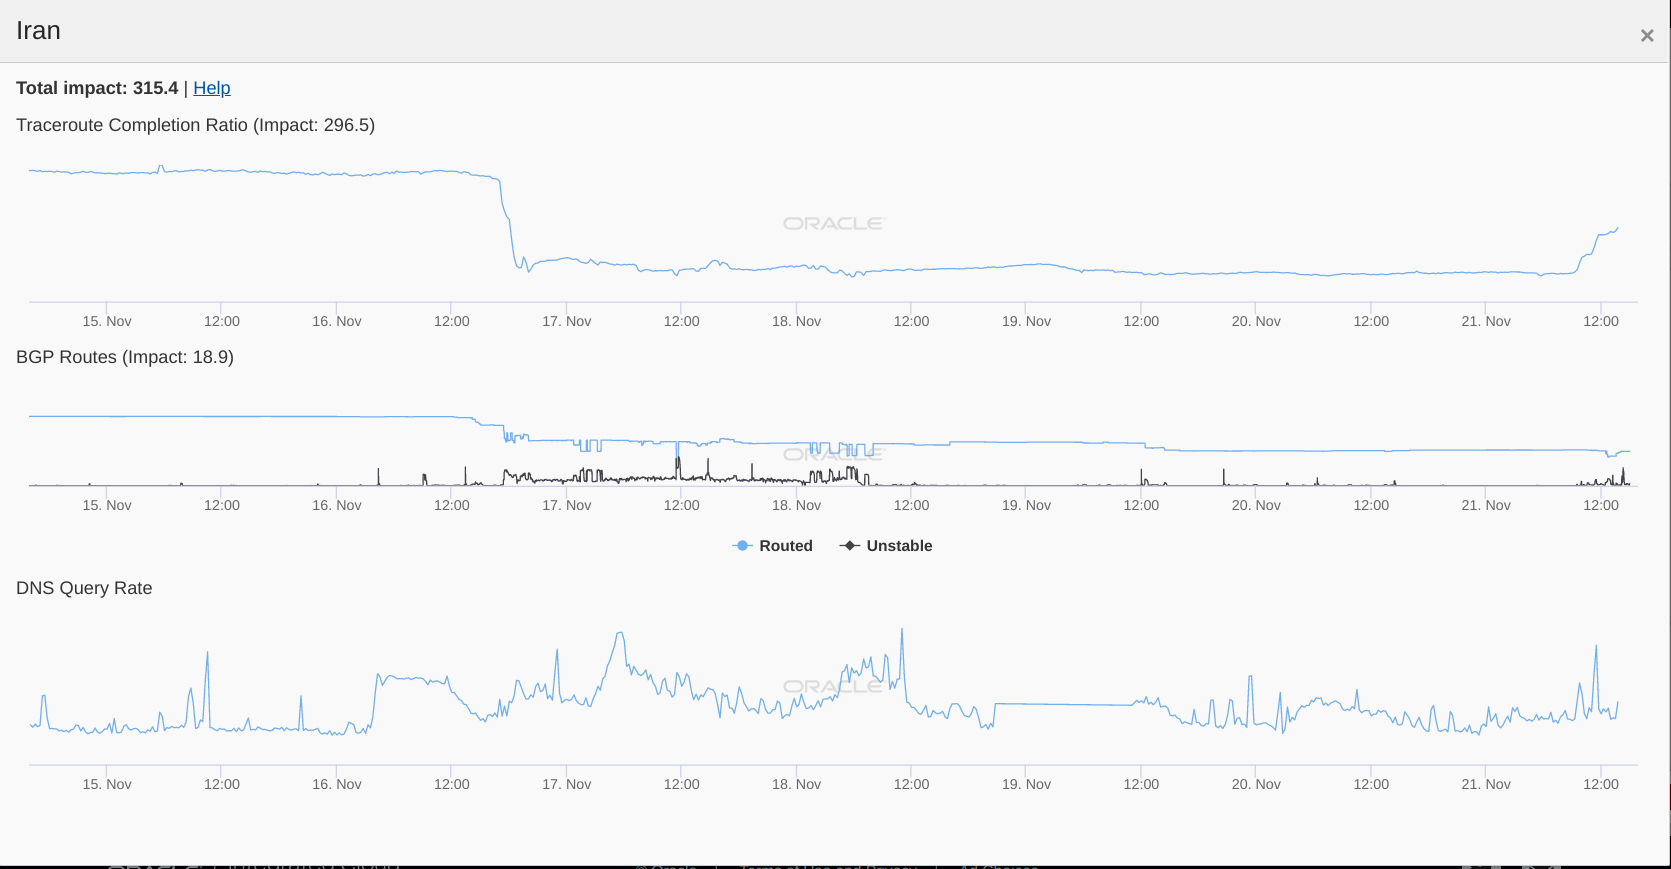Click 21. Nov label on DNS axis
Viewport: 1671px width, 869px height.
tap(1485, 784)
